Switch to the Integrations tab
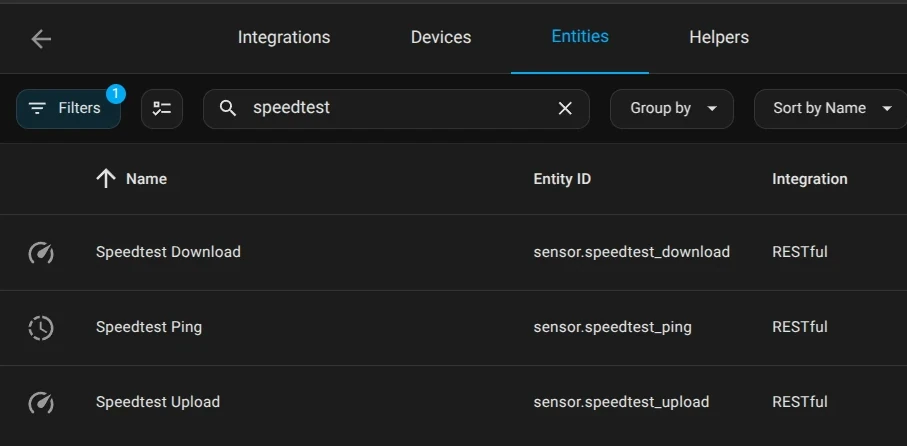This screenshot has height=446, width=907. (x=284, y=38)
